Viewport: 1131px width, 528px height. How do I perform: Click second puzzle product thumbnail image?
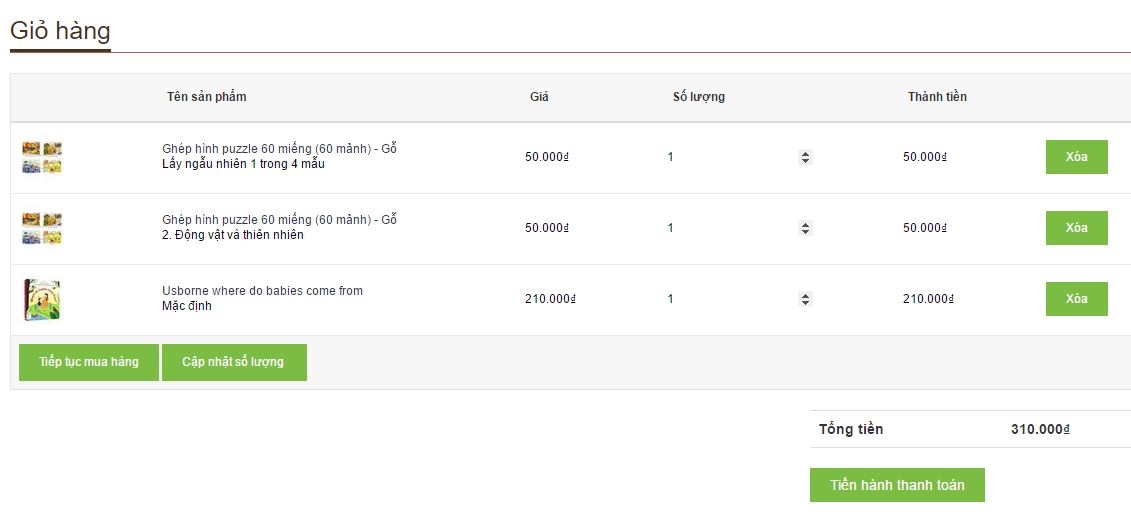point(42,228)
